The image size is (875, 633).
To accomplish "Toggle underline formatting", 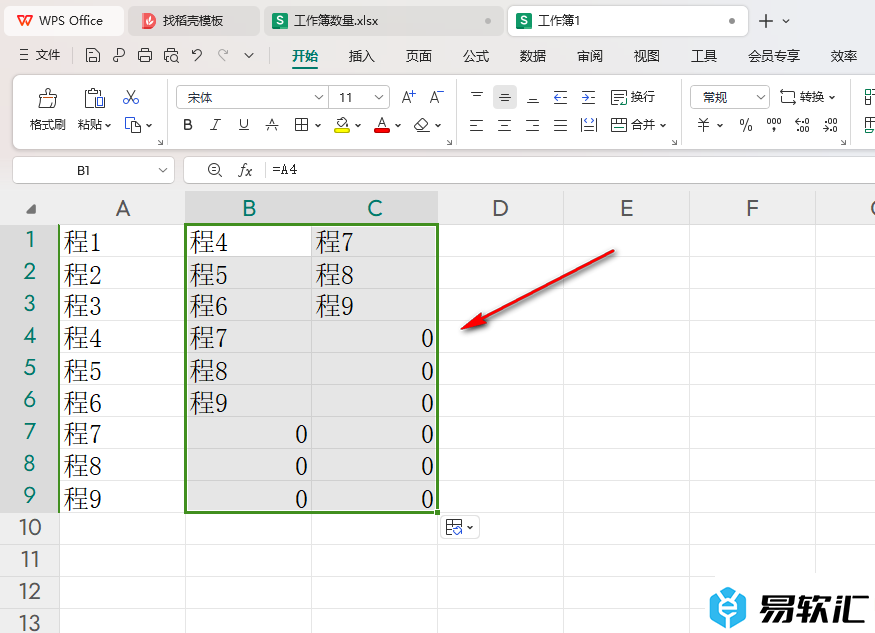I will [x=244, y=125].
